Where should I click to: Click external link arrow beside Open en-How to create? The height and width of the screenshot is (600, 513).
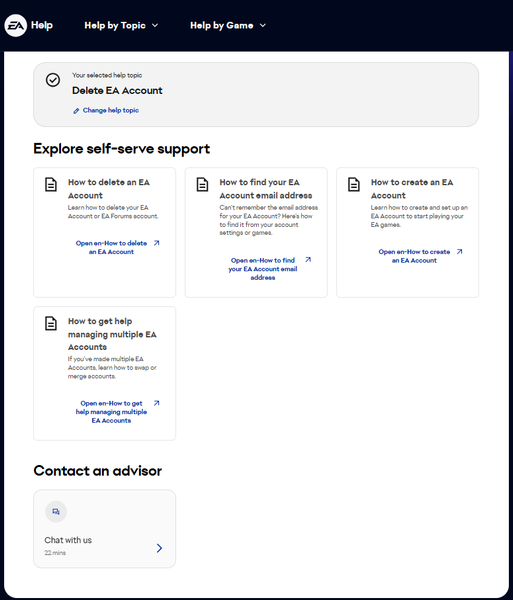(x=459, y=251)
